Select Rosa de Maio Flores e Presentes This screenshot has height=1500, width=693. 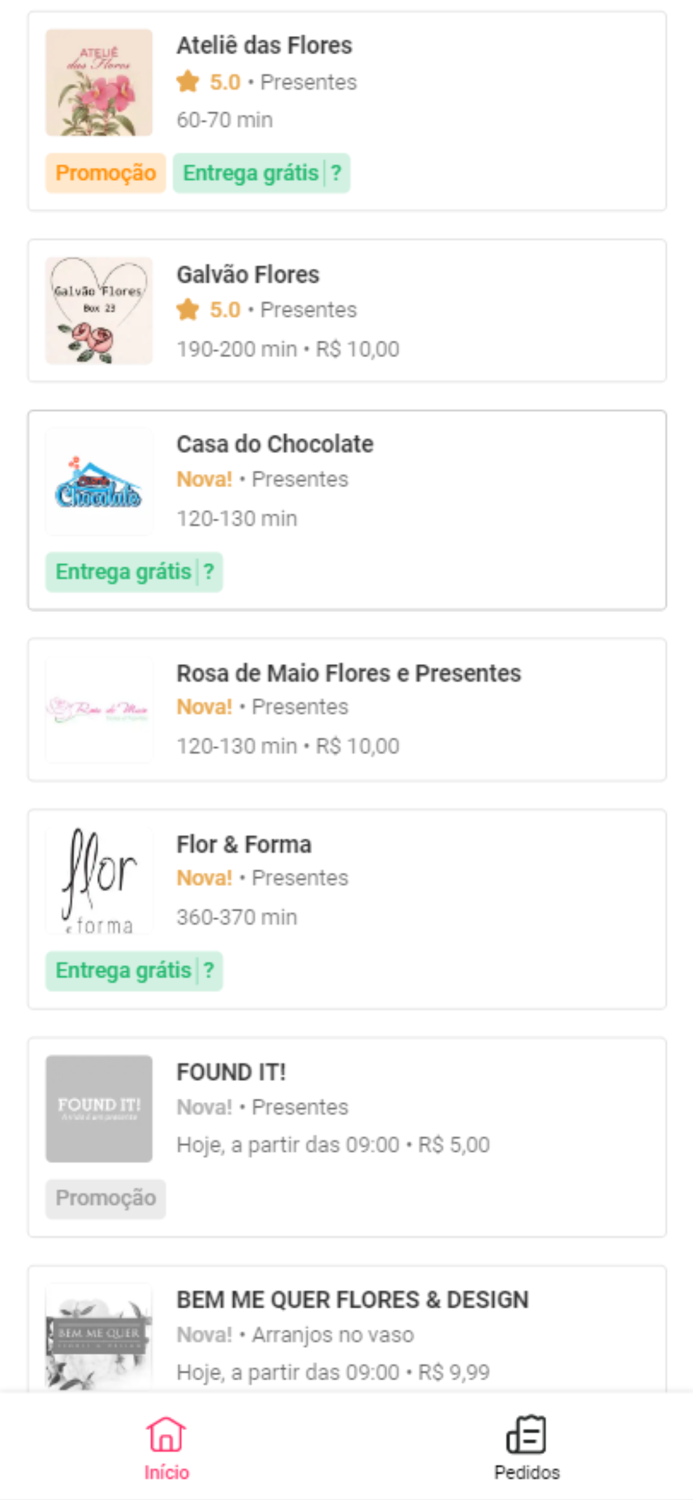(346, 708)
